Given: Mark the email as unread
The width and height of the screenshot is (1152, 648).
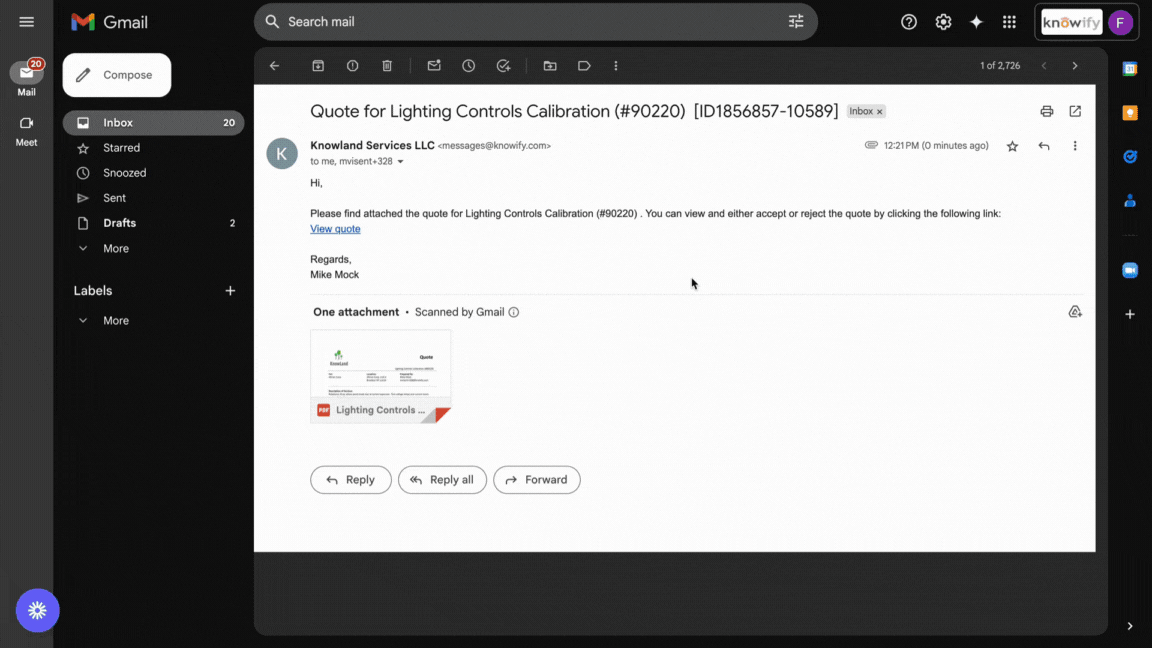Looking at the screenshot, I should coord(434,66).
